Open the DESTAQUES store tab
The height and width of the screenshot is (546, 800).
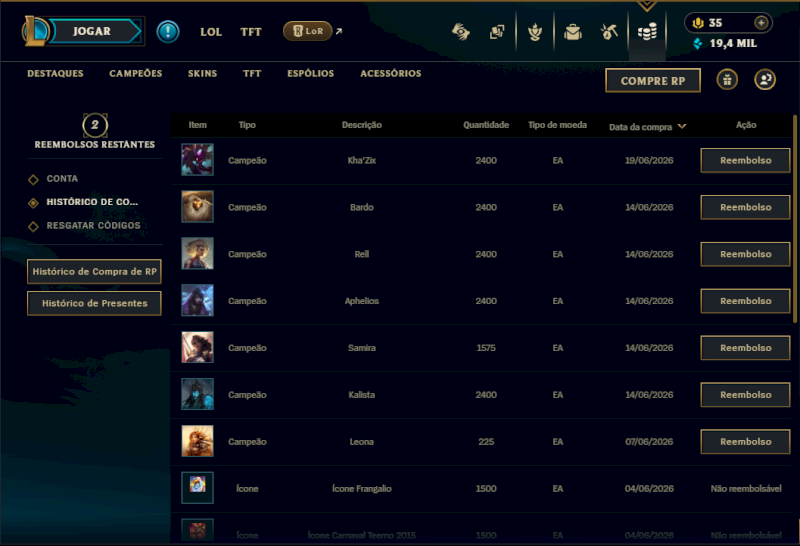(55, 73)
